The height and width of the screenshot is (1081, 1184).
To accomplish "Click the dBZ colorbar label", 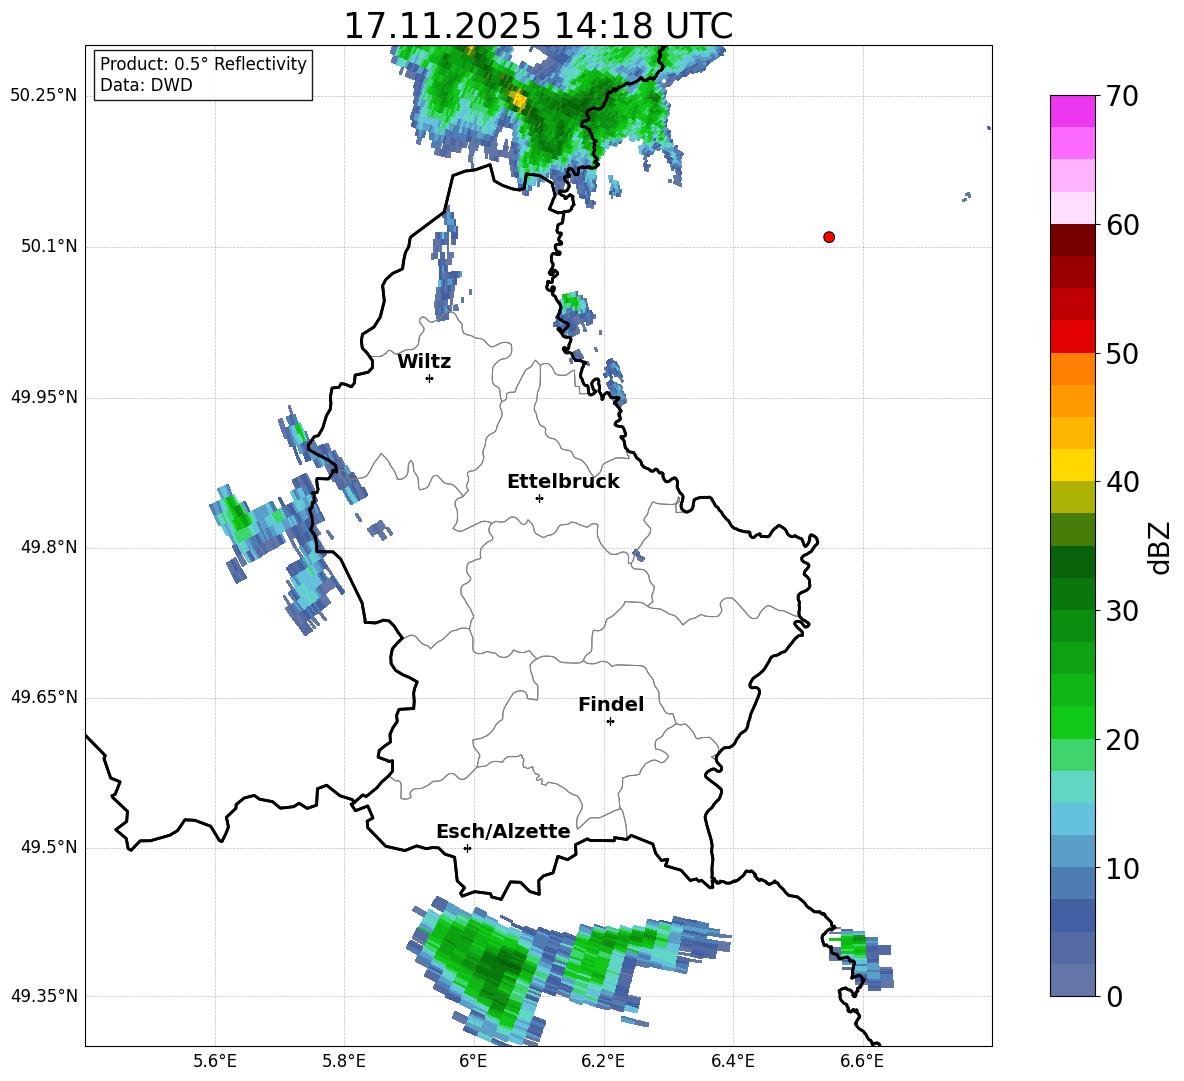I will click(1159, 547).
